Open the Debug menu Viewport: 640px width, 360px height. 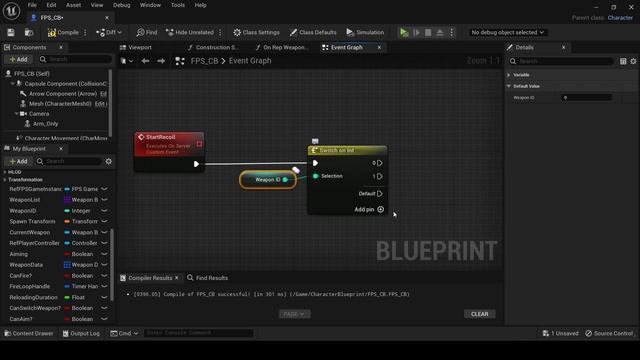(x=121, y=5)
